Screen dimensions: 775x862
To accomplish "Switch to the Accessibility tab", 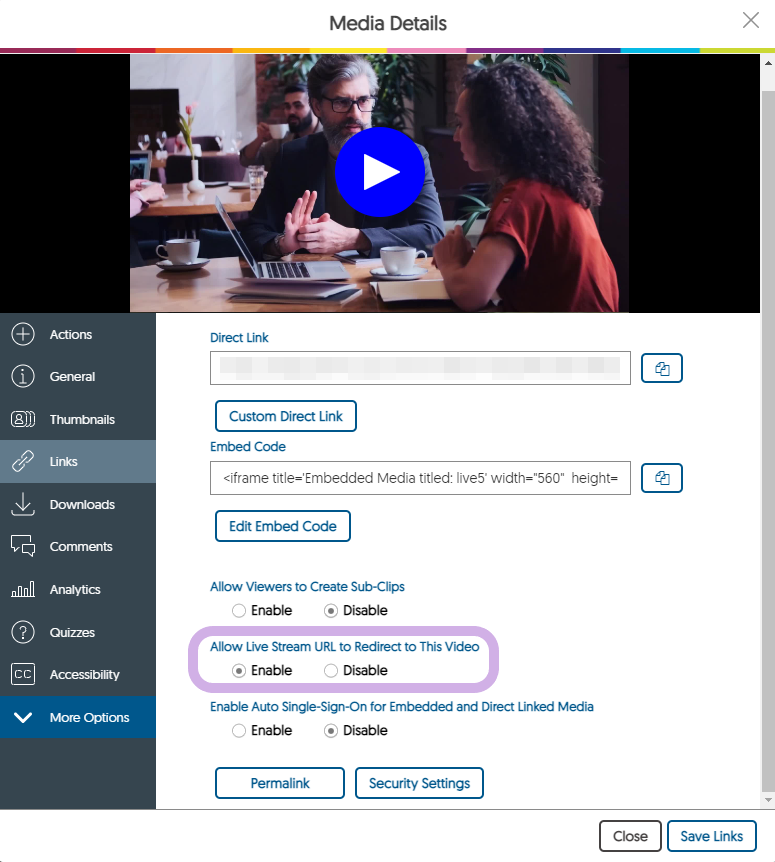I will click(x=84, y=675).
